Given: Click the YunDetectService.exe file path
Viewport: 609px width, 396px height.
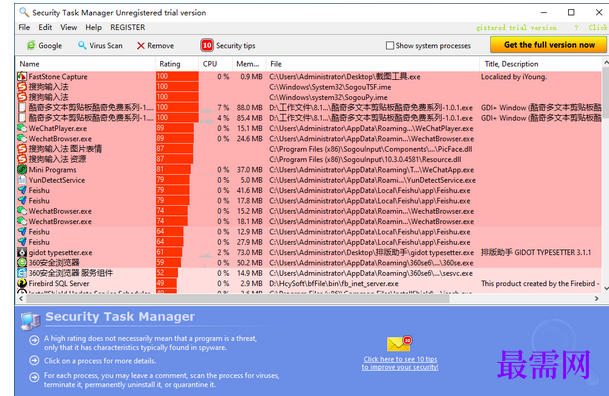Looking at the screenshot, I should point(372,180).
